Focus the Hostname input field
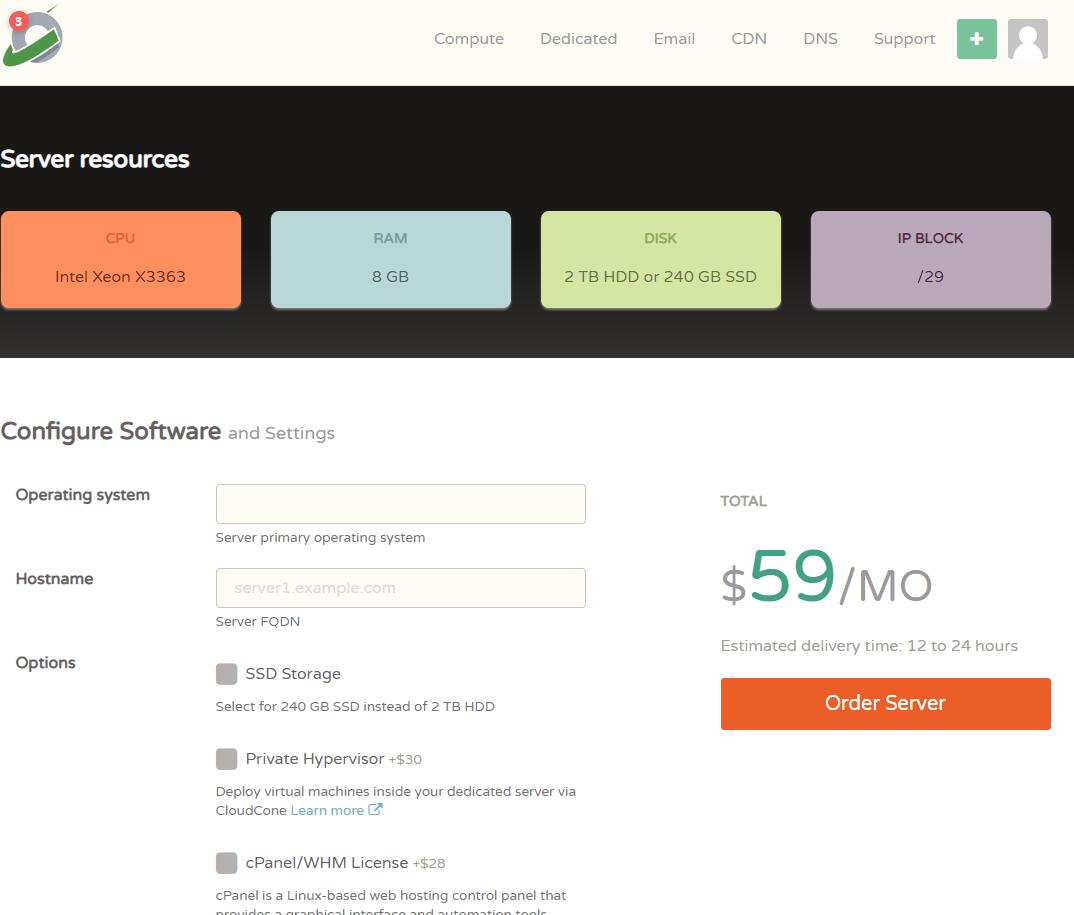 pyautogui.click(x=401, y=588)
